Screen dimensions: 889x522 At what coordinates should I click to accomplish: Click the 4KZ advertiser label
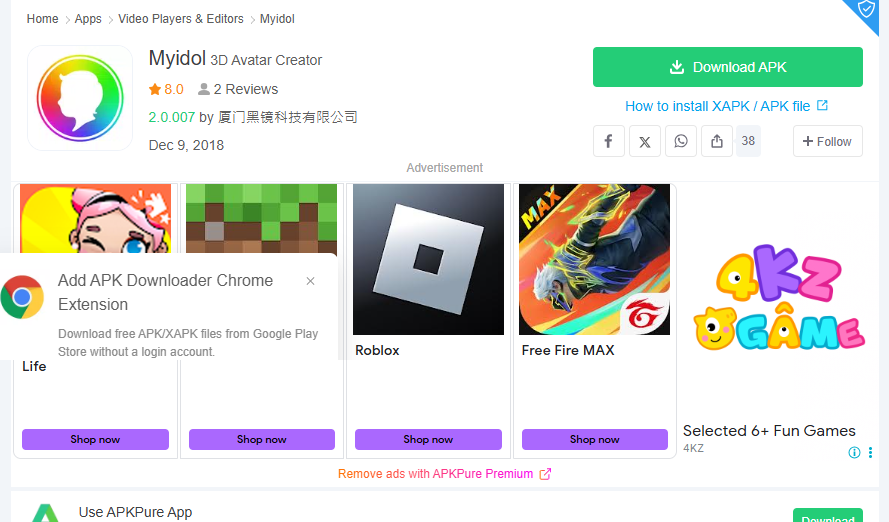click(693, 448)
